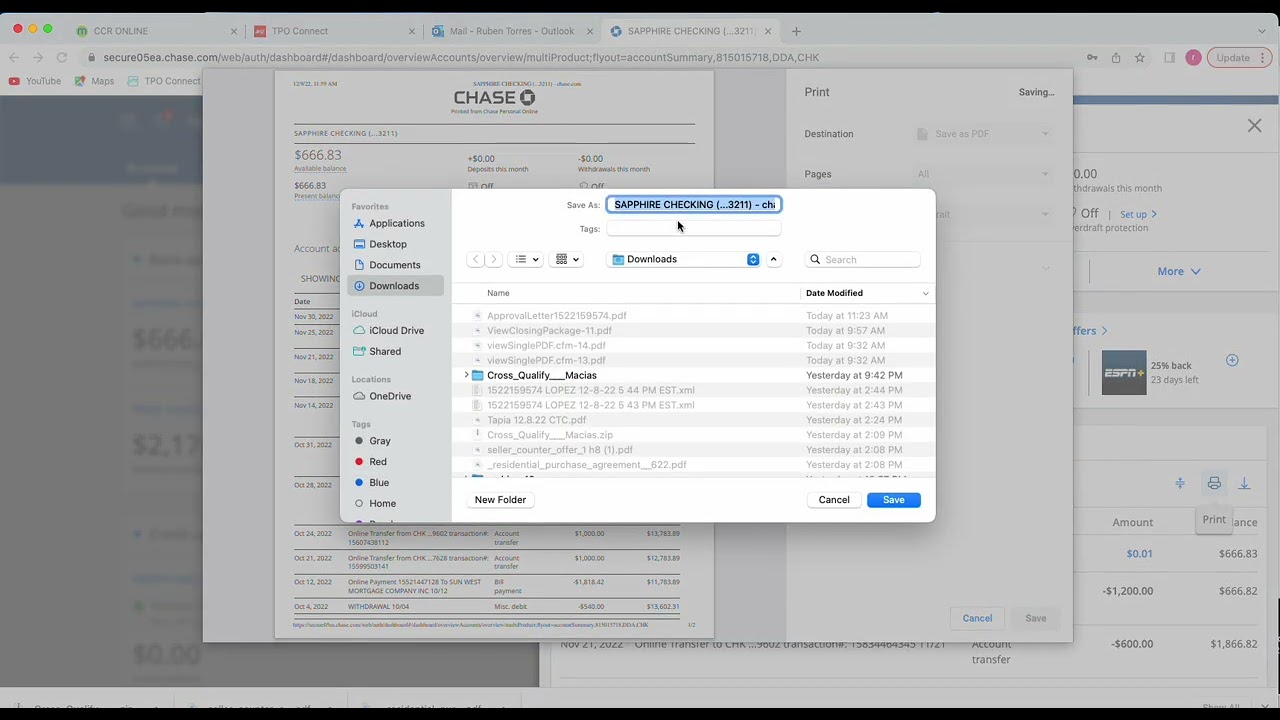Open a new browser tab
Viewport: 1280px width, 720px height.
tap(796, 31)
